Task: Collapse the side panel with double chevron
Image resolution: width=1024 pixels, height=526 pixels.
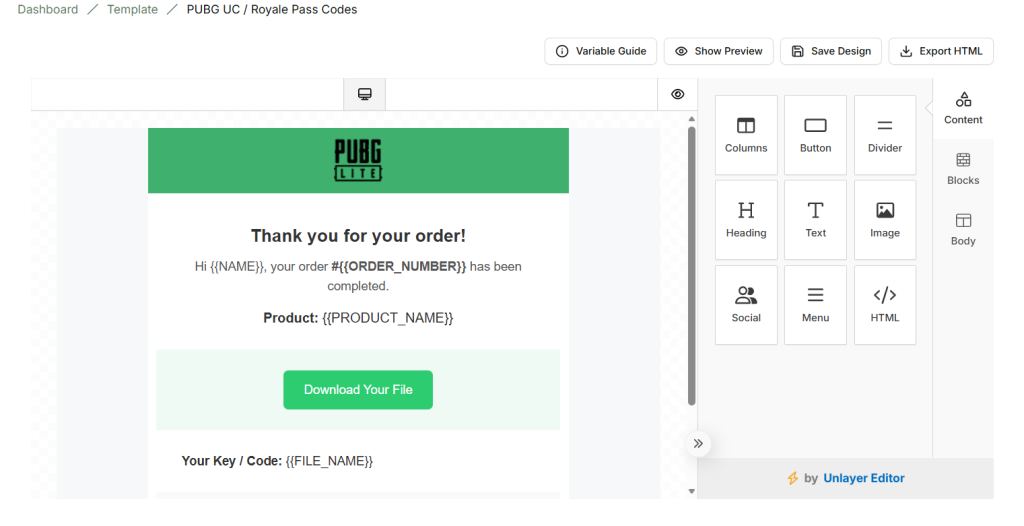Action: (x=698, y=443)
